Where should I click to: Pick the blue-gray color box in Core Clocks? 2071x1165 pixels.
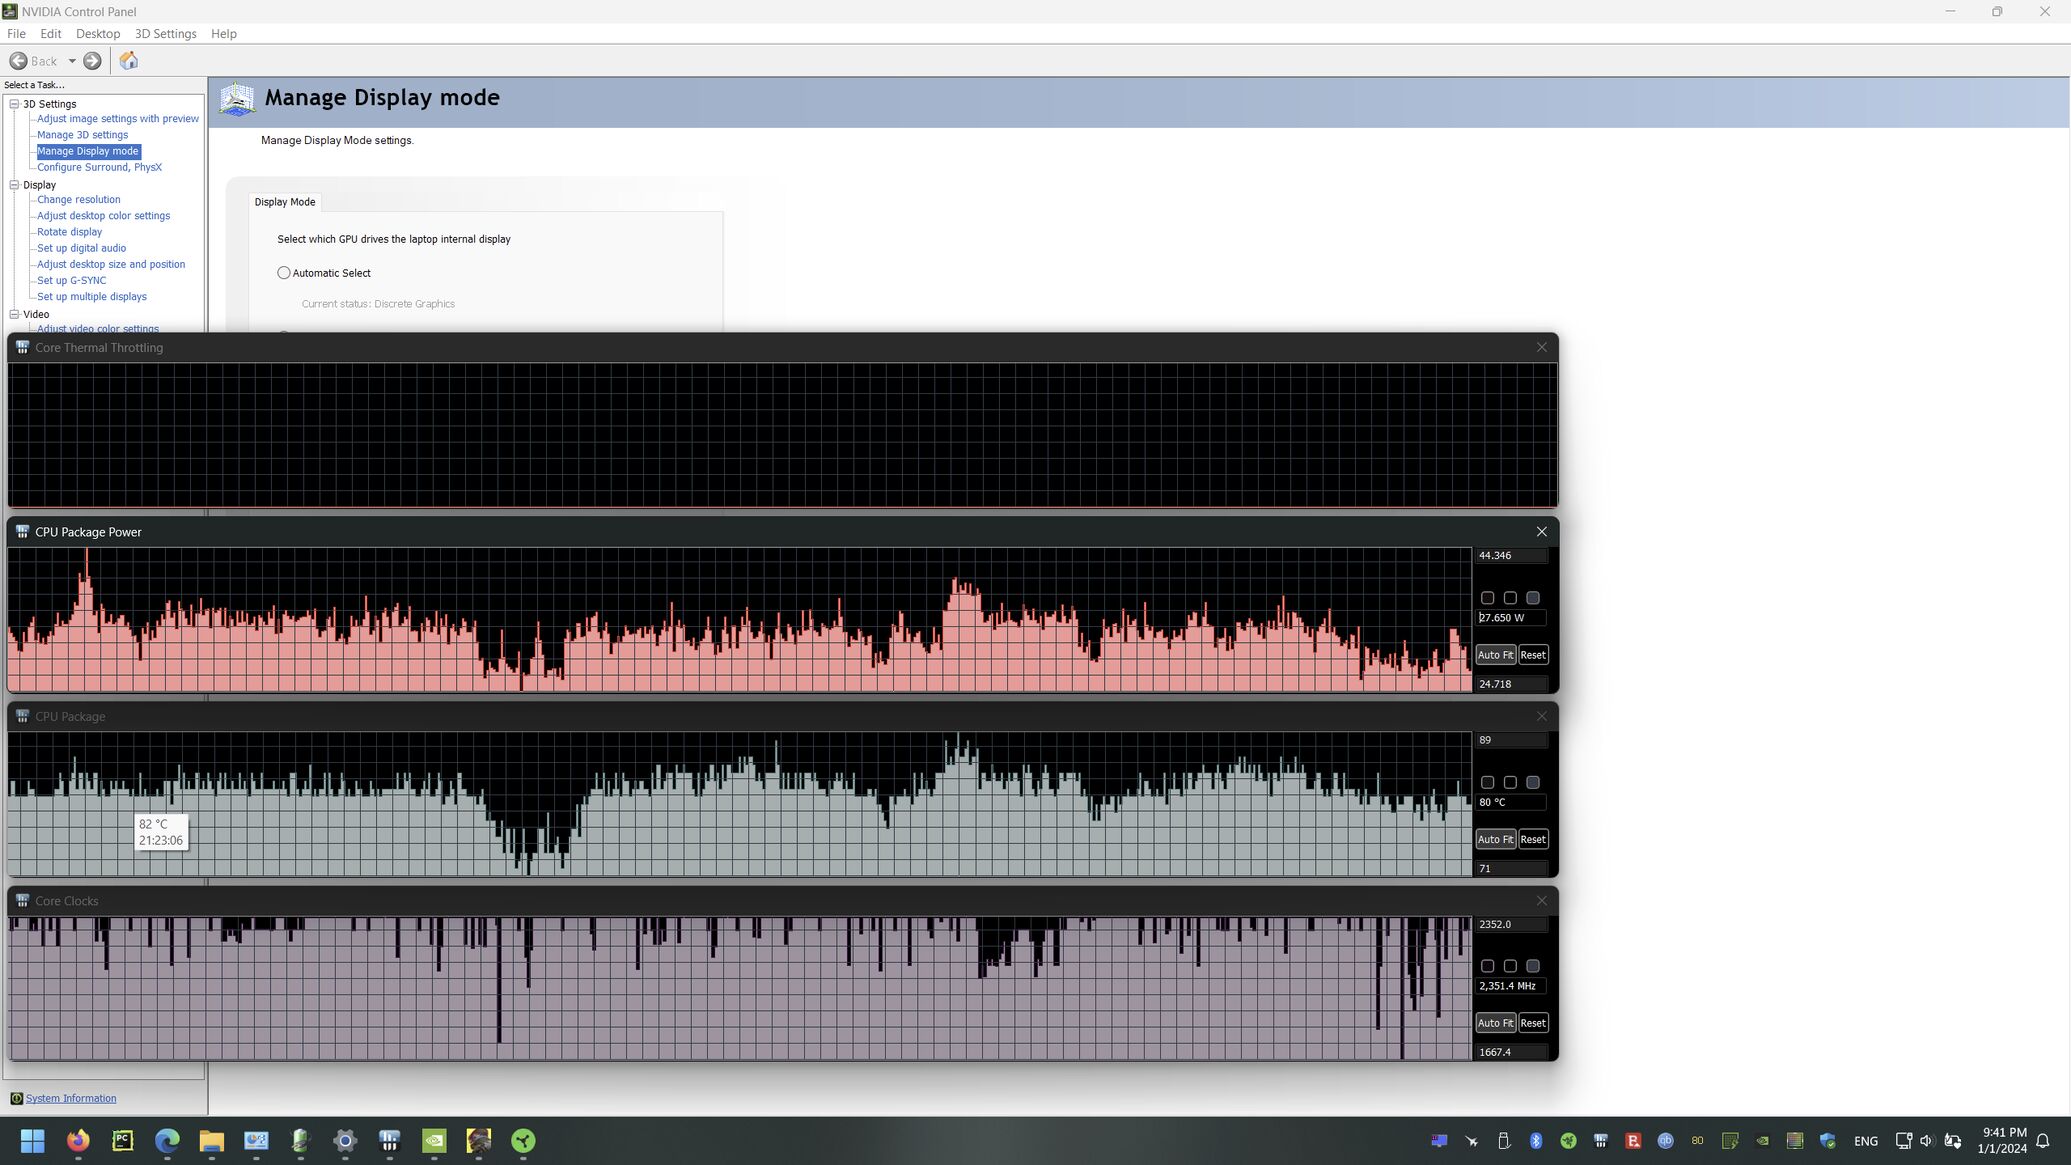(x=1533, y=966)
